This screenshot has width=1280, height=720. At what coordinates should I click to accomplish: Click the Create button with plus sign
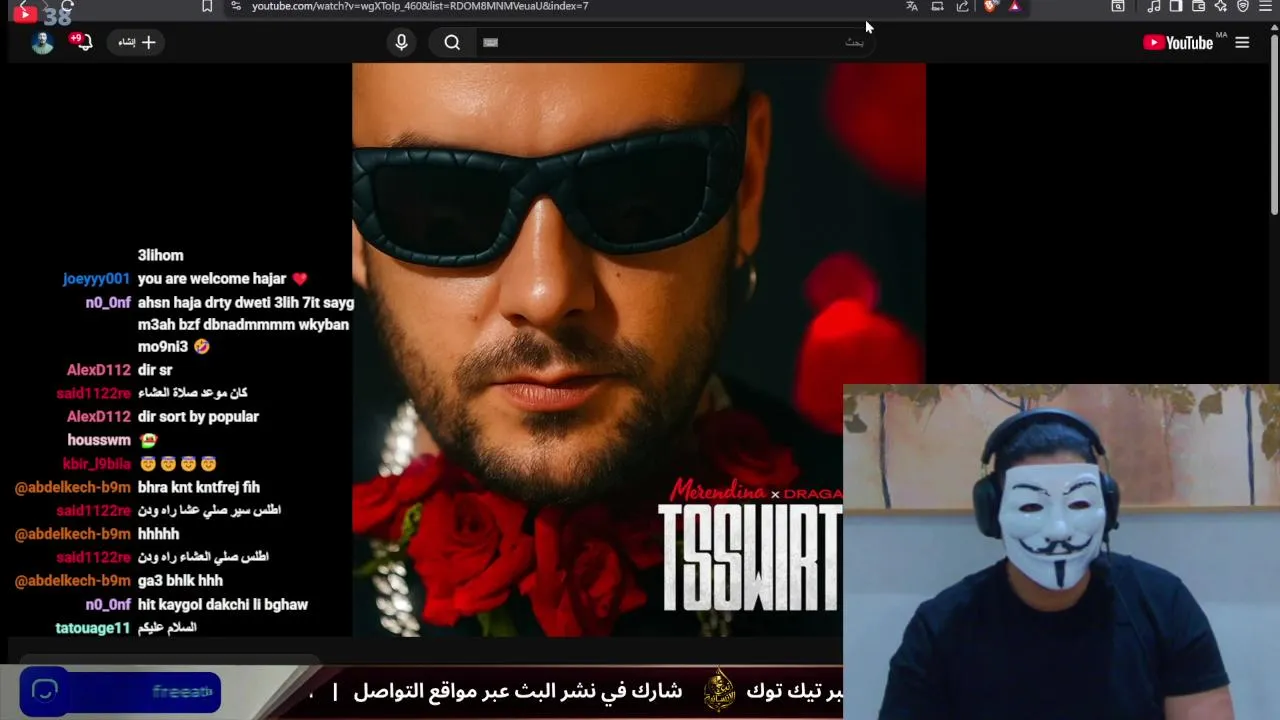point(138,42)
